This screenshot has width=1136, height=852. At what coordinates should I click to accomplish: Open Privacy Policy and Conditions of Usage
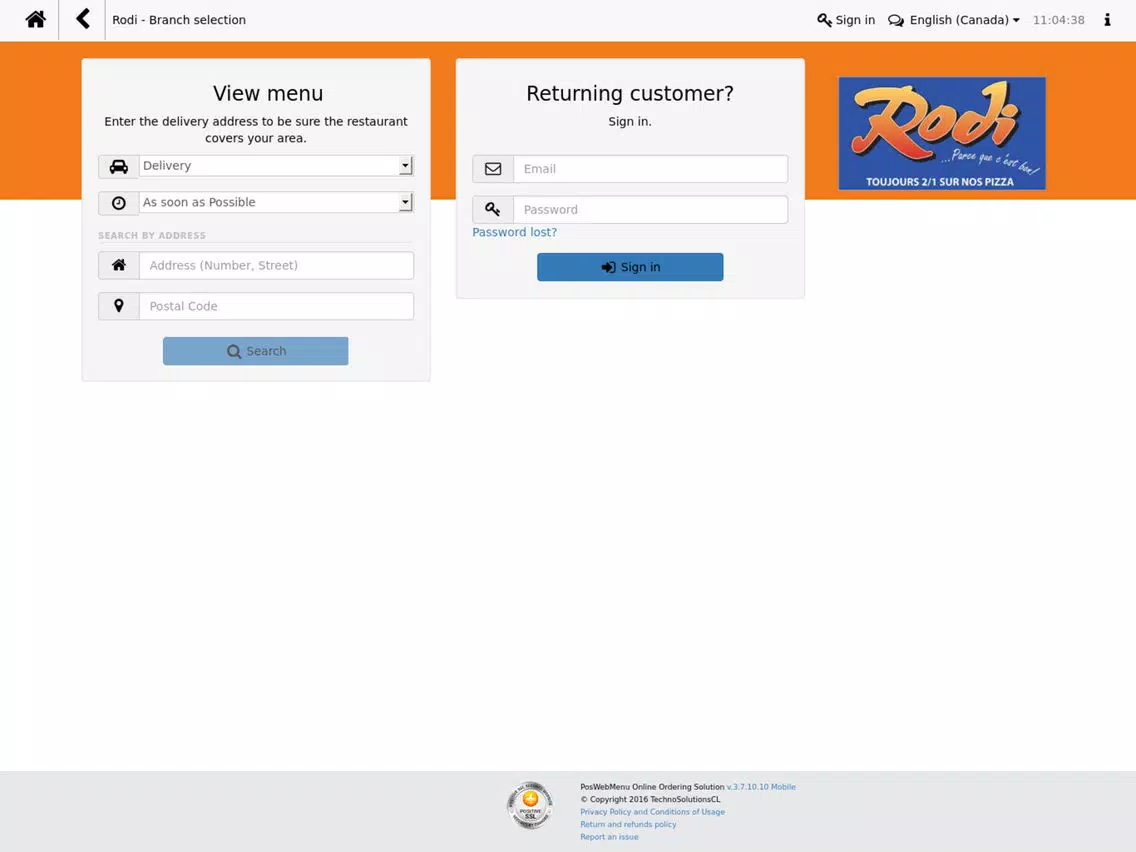(x=652, y=811)
